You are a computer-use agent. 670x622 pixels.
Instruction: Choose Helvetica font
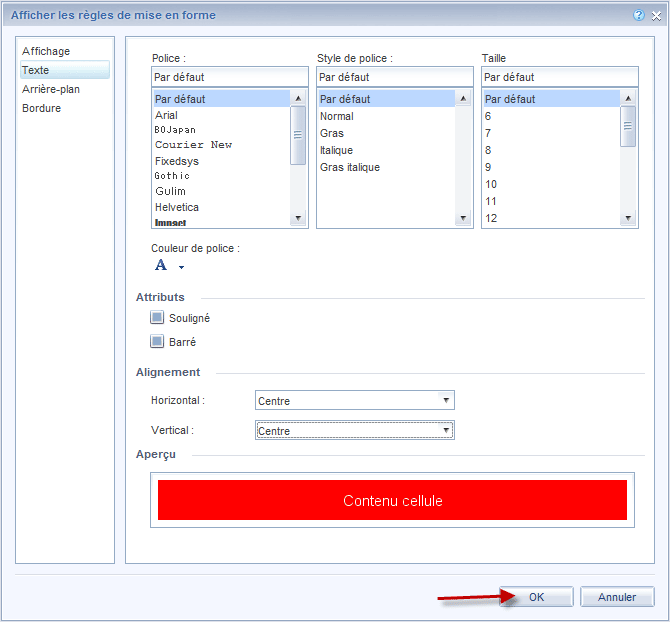tap(221, 207)
